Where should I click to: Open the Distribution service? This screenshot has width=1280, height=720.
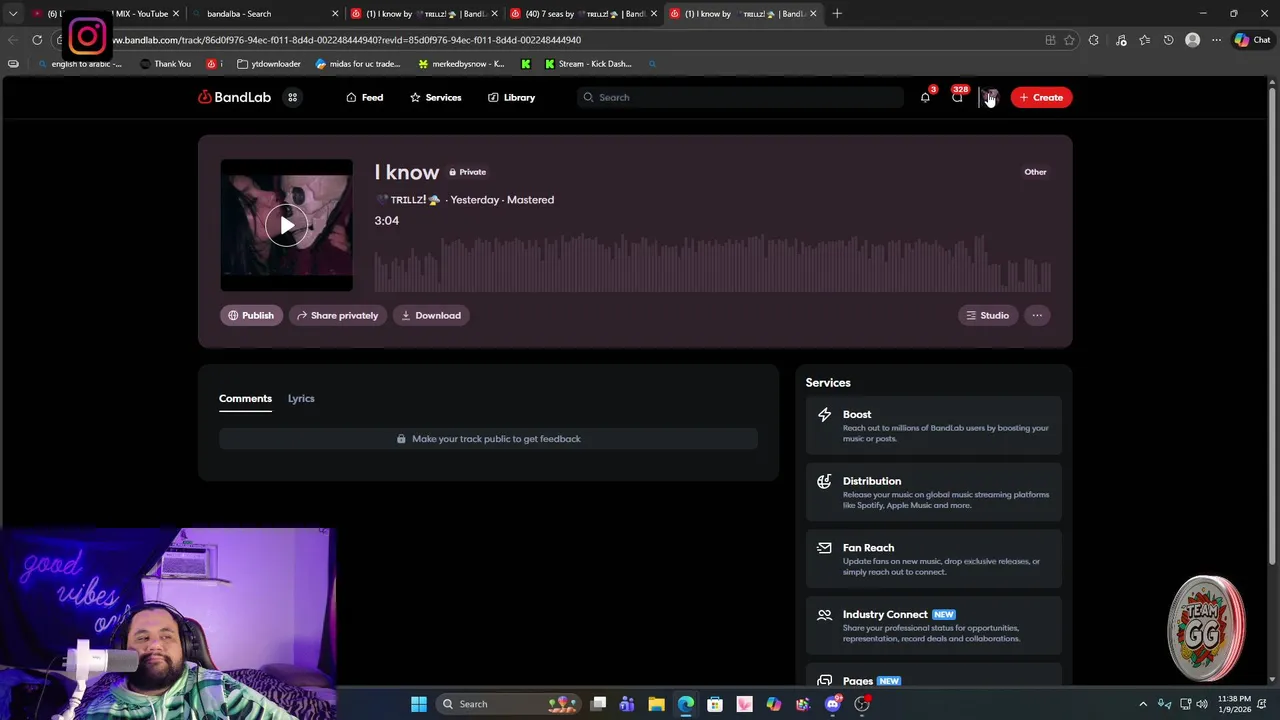933,492
